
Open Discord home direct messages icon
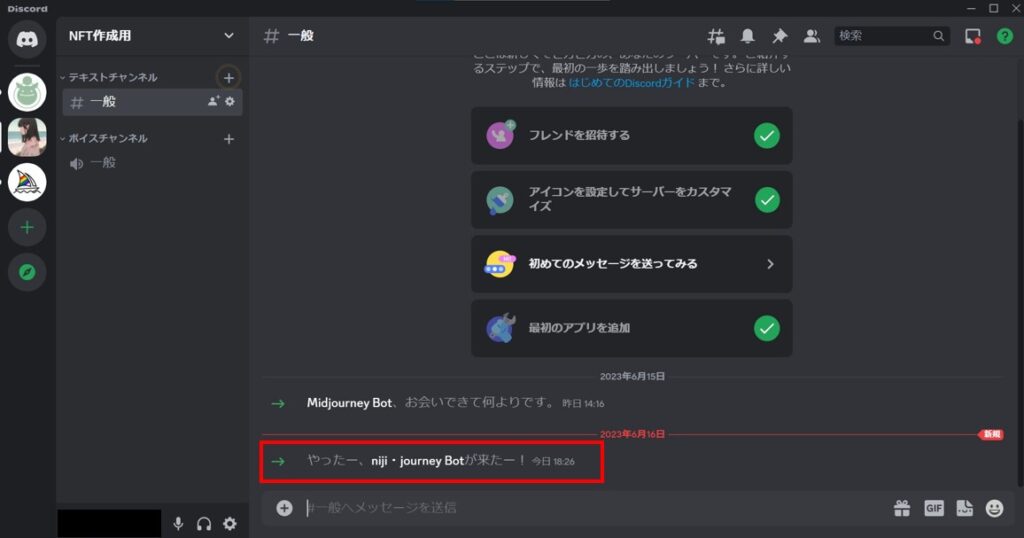tap(27, 39)
